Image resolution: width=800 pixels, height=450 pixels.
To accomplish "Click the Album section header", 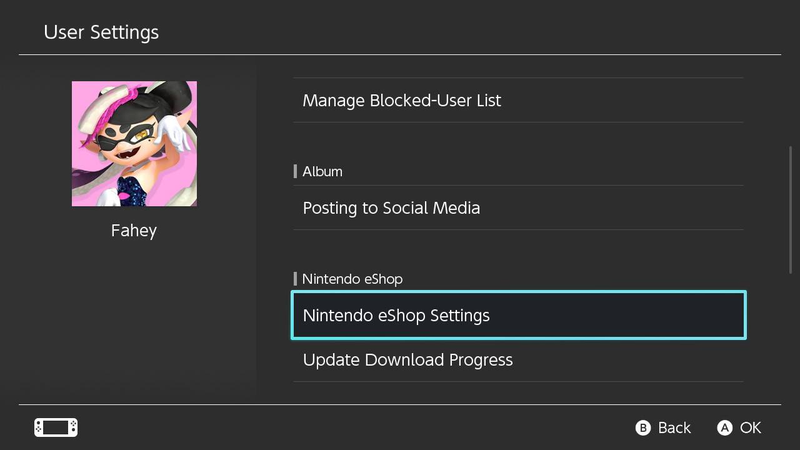I will pyautogui.click(x=322, y=171).
